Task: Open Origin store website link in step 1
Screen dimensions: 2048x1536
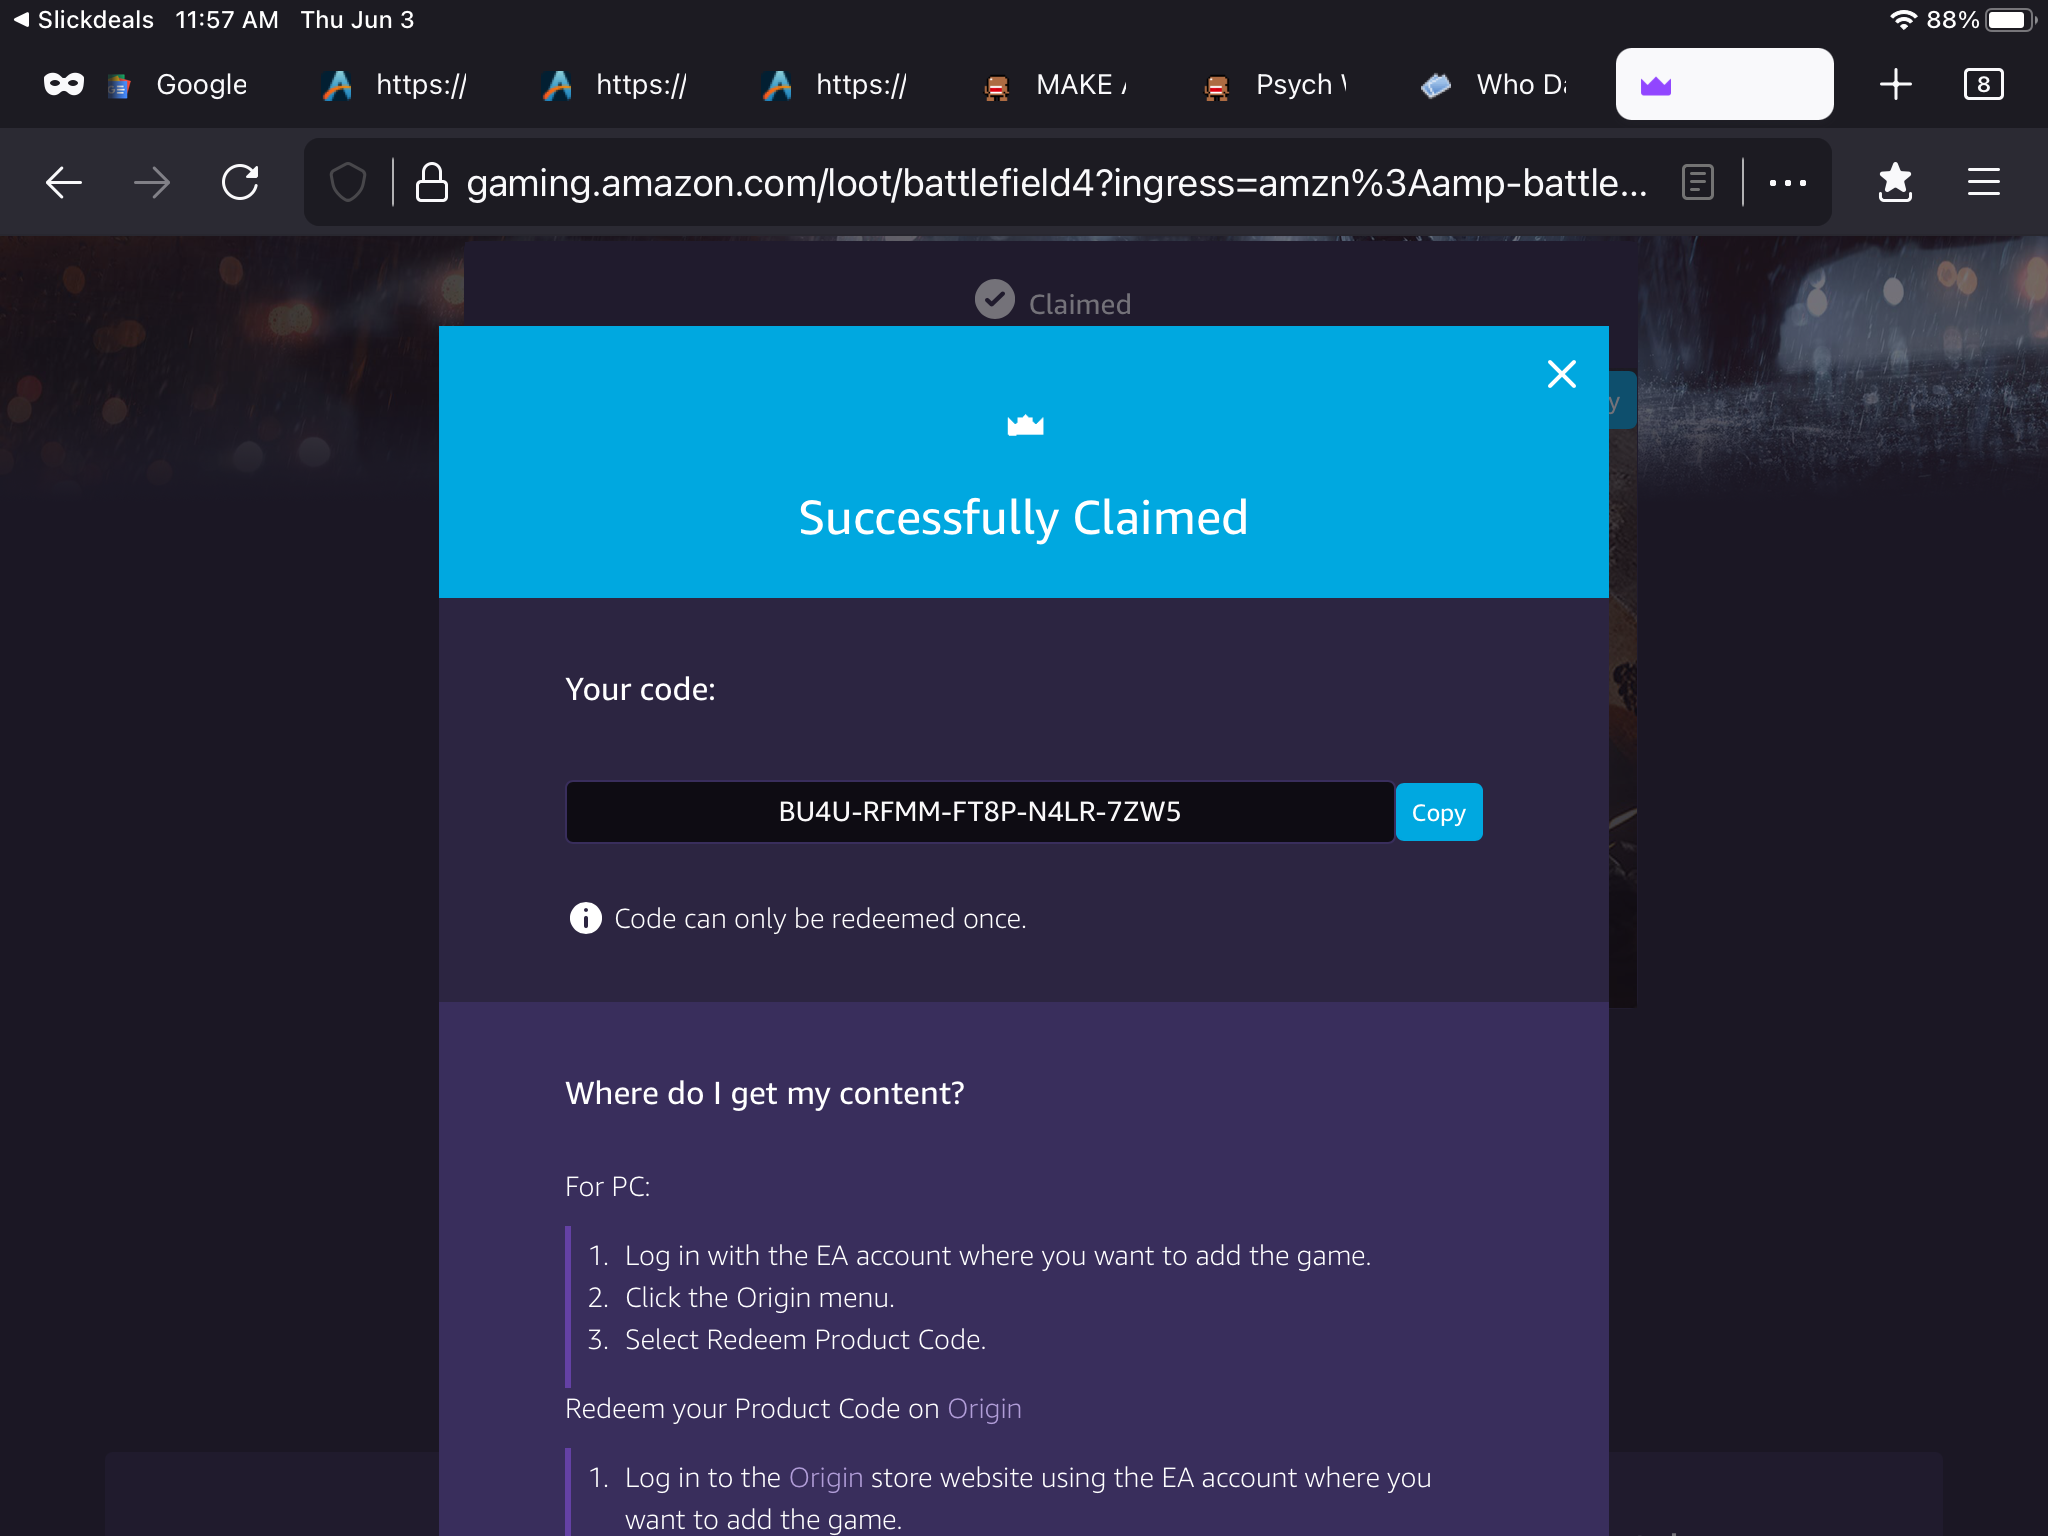Action: tap(825, 1477)
